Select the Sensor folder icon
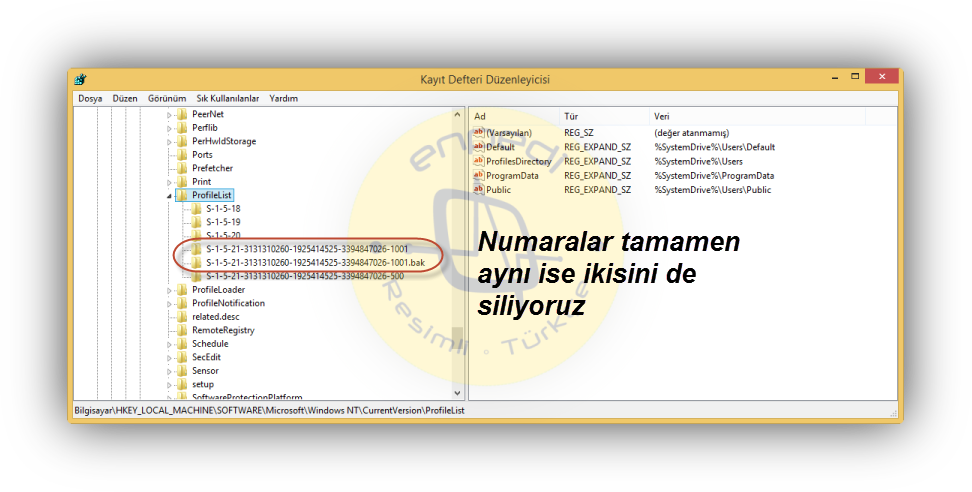This screenshot has width=972, height=492. pyautogui.click(x=182, y=371)
